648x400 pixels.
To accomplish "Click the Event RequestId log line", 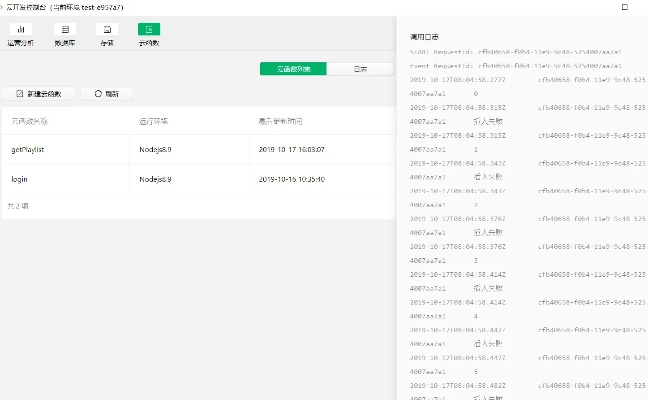I will tap(516, 66).
